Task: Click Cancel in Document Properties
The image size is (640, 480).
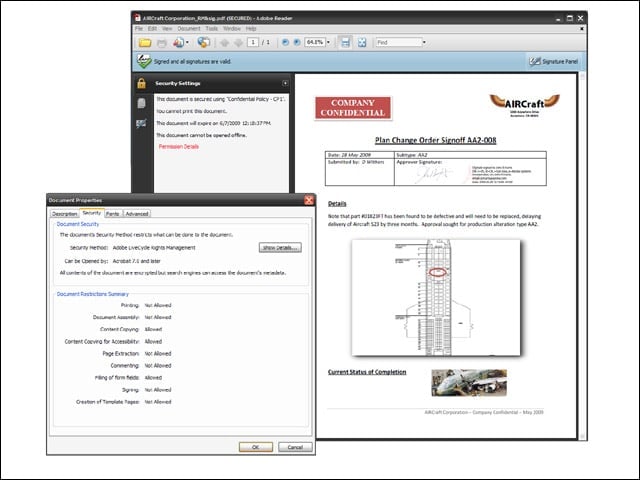Action: point(295,447)
